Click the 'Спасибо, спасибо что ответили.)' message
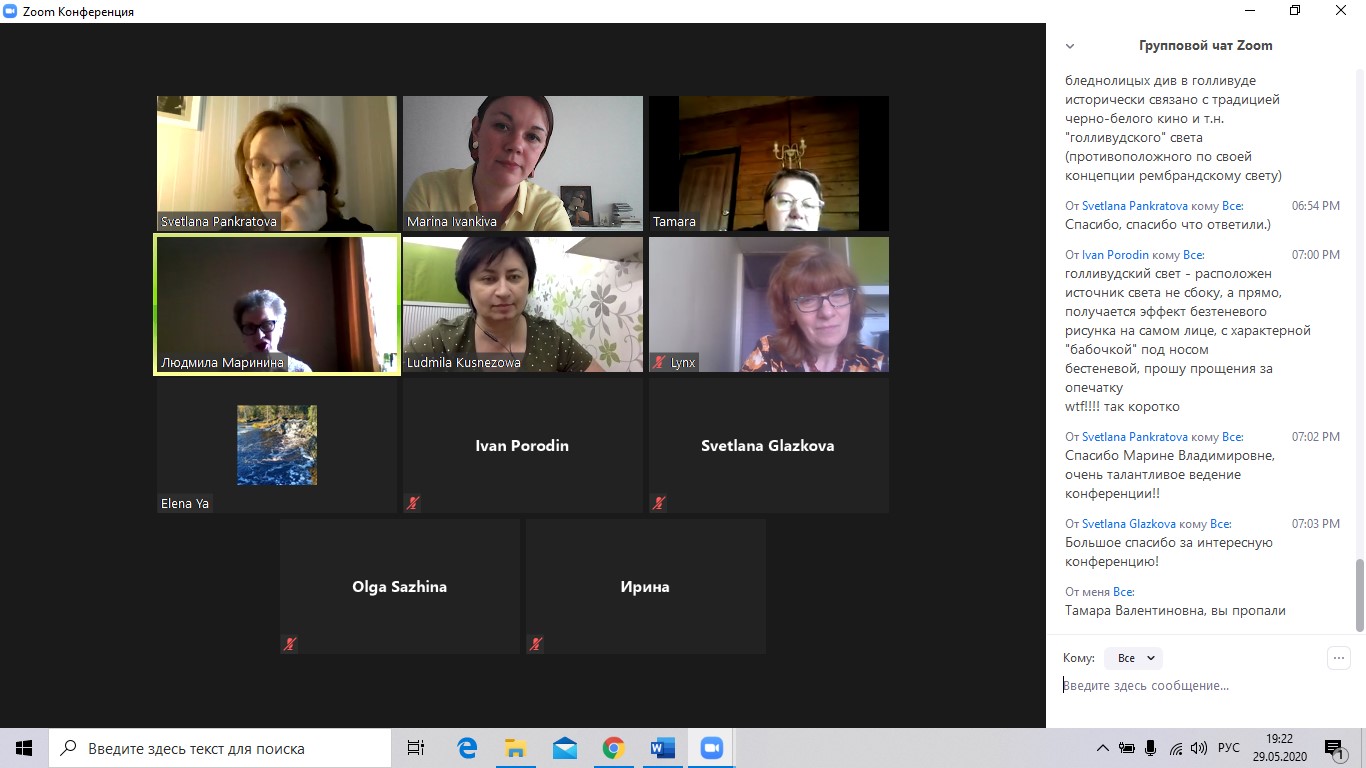Screen dimensions: 1366x768 click(1168, 225)
